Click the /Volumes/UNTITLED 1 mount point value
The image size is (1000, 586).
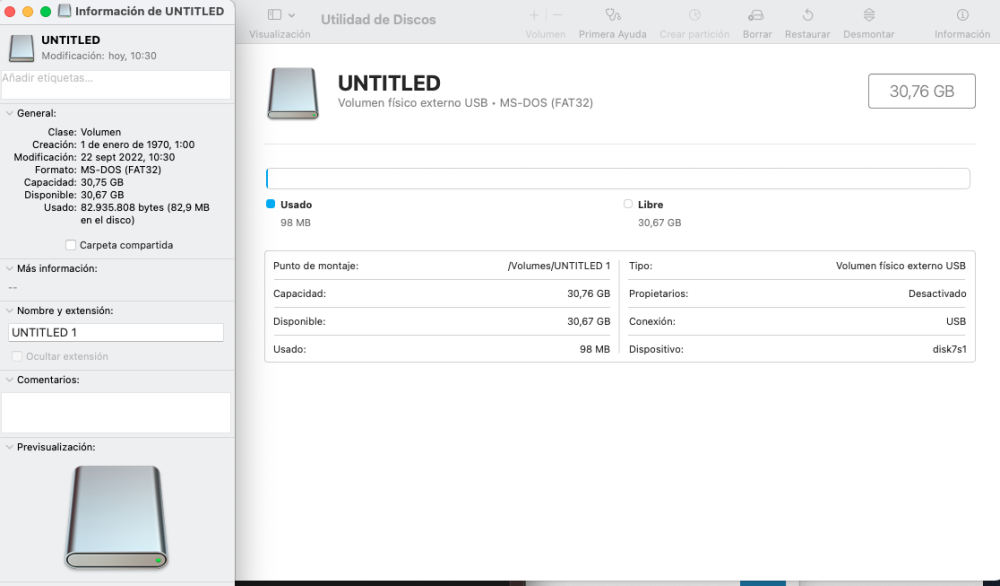coord(559,266)
